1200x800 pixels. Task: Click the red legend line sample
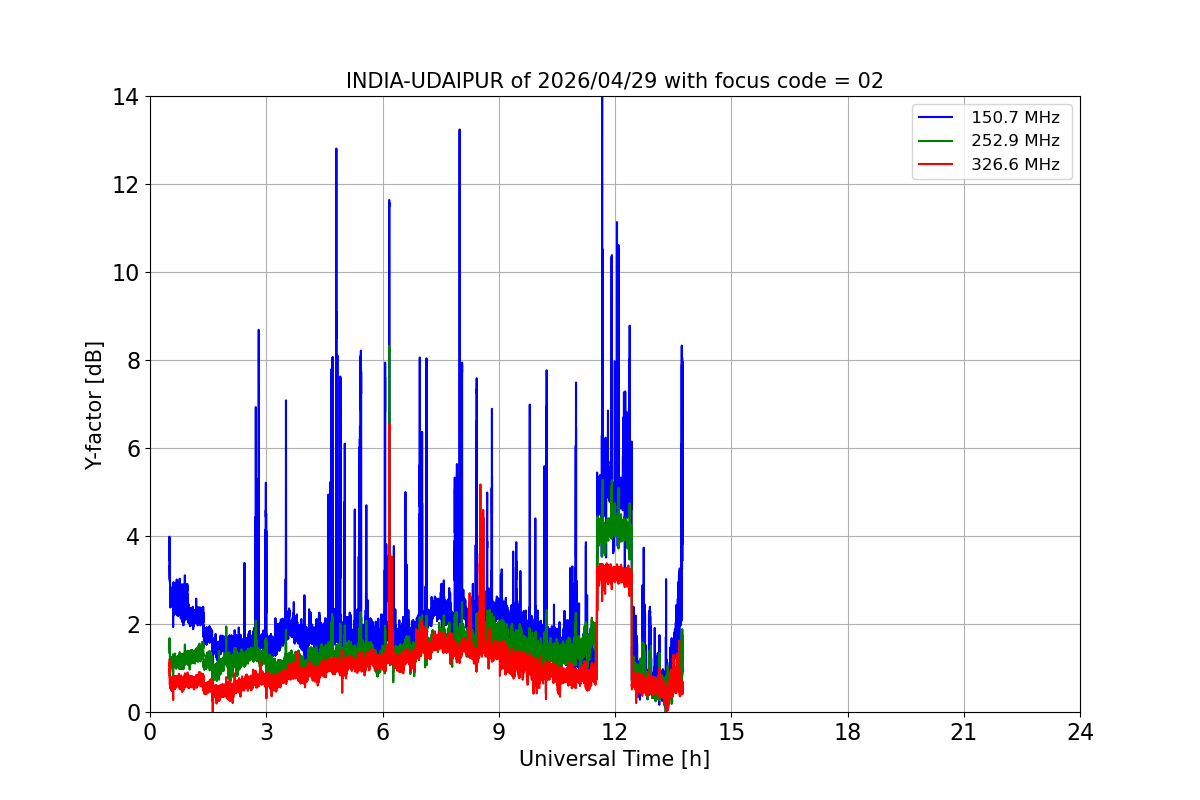click(x=938, y=165)
